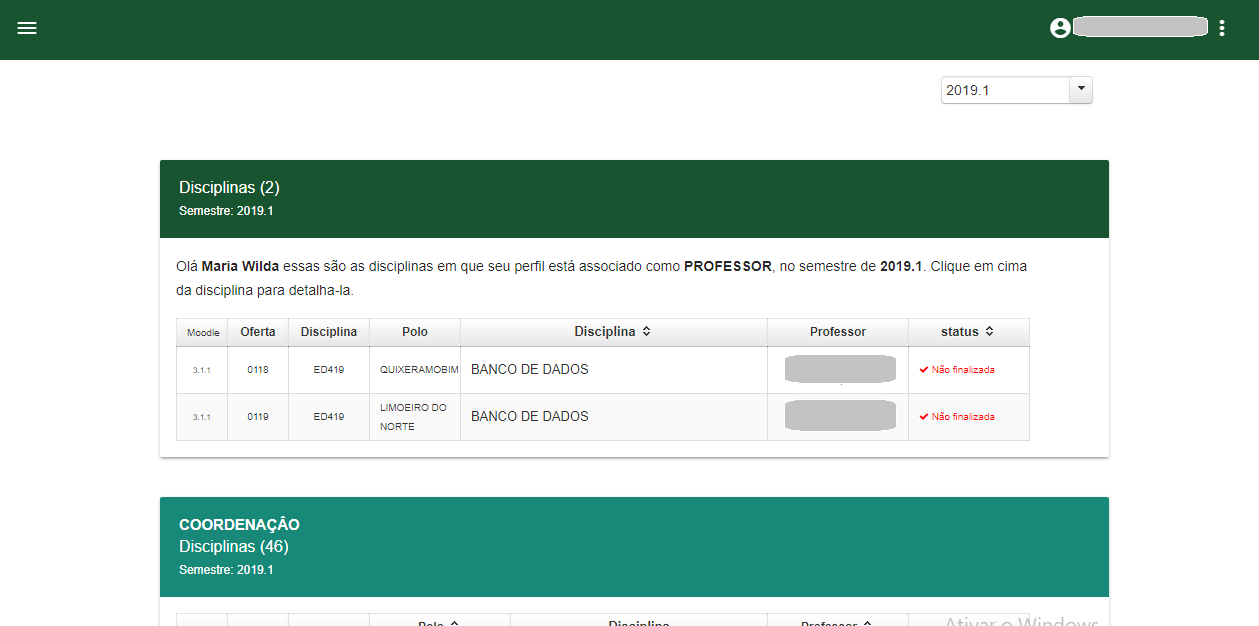This screenshot has width=1259, height=626.
Task: Click the Professor column header in first table
Action: 838,332
